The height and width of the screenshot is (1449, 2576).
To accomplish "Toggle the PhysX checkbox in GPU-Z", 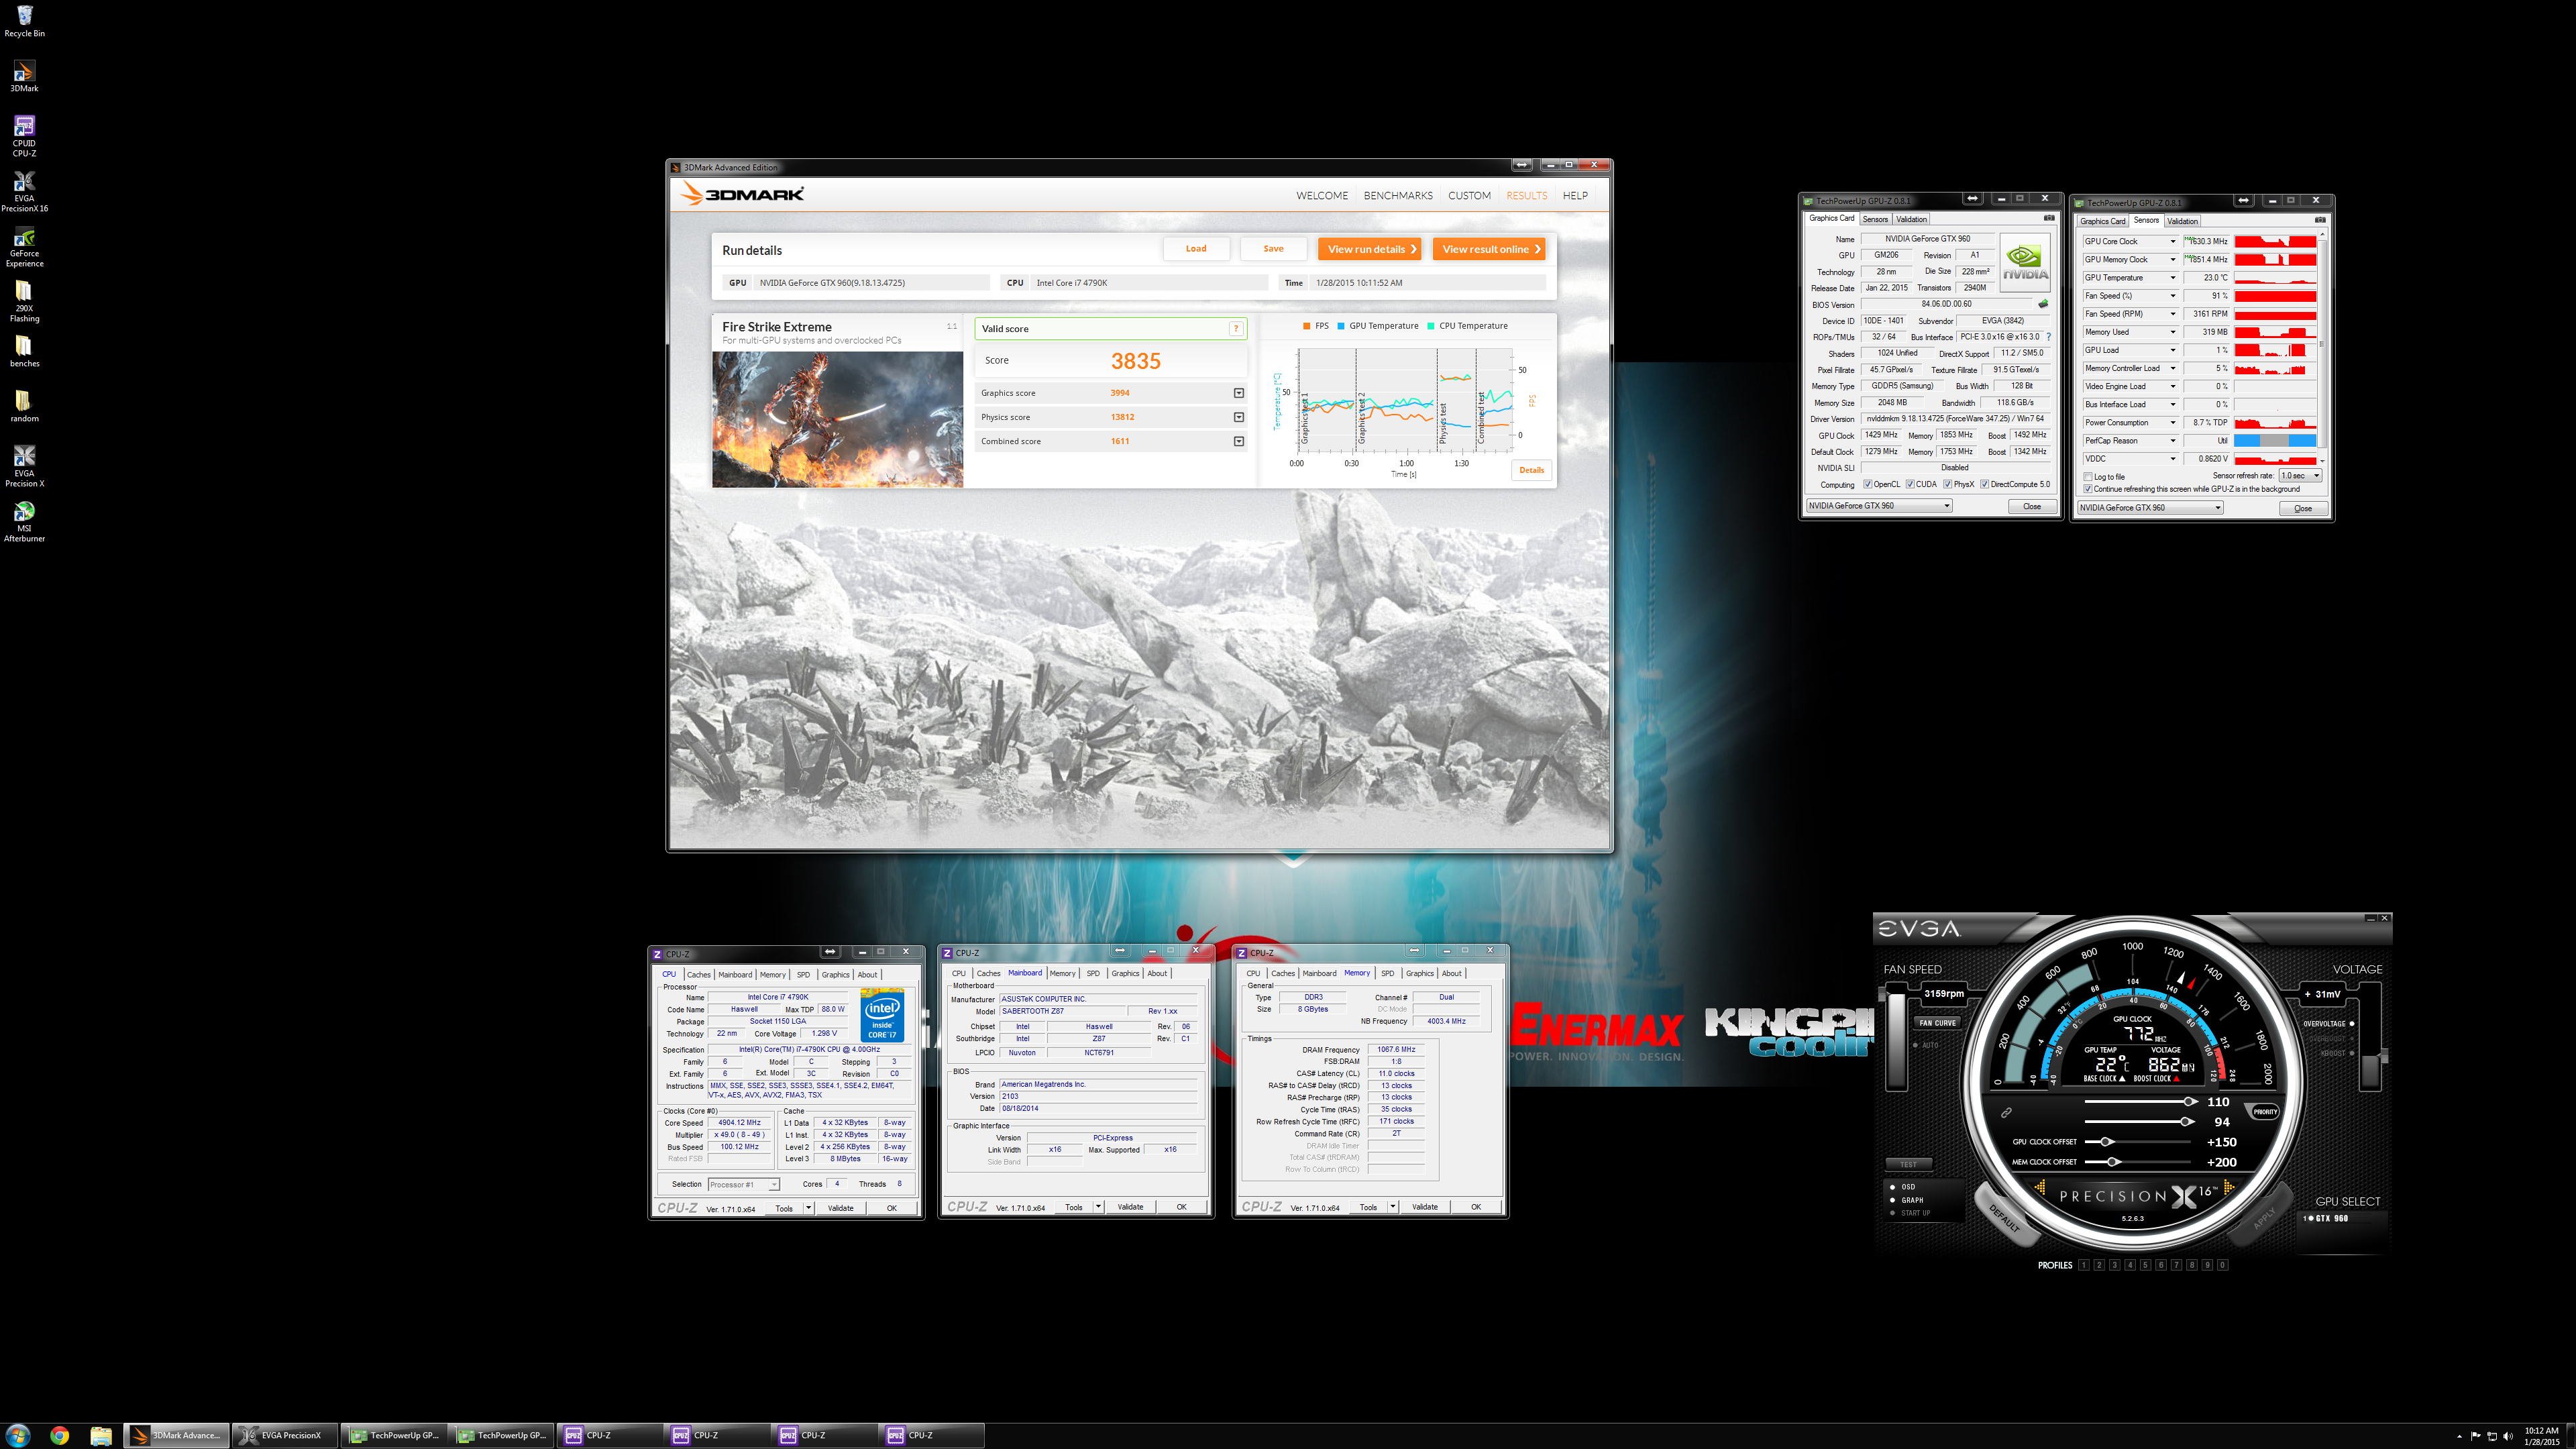I will tap(1947, 485).
